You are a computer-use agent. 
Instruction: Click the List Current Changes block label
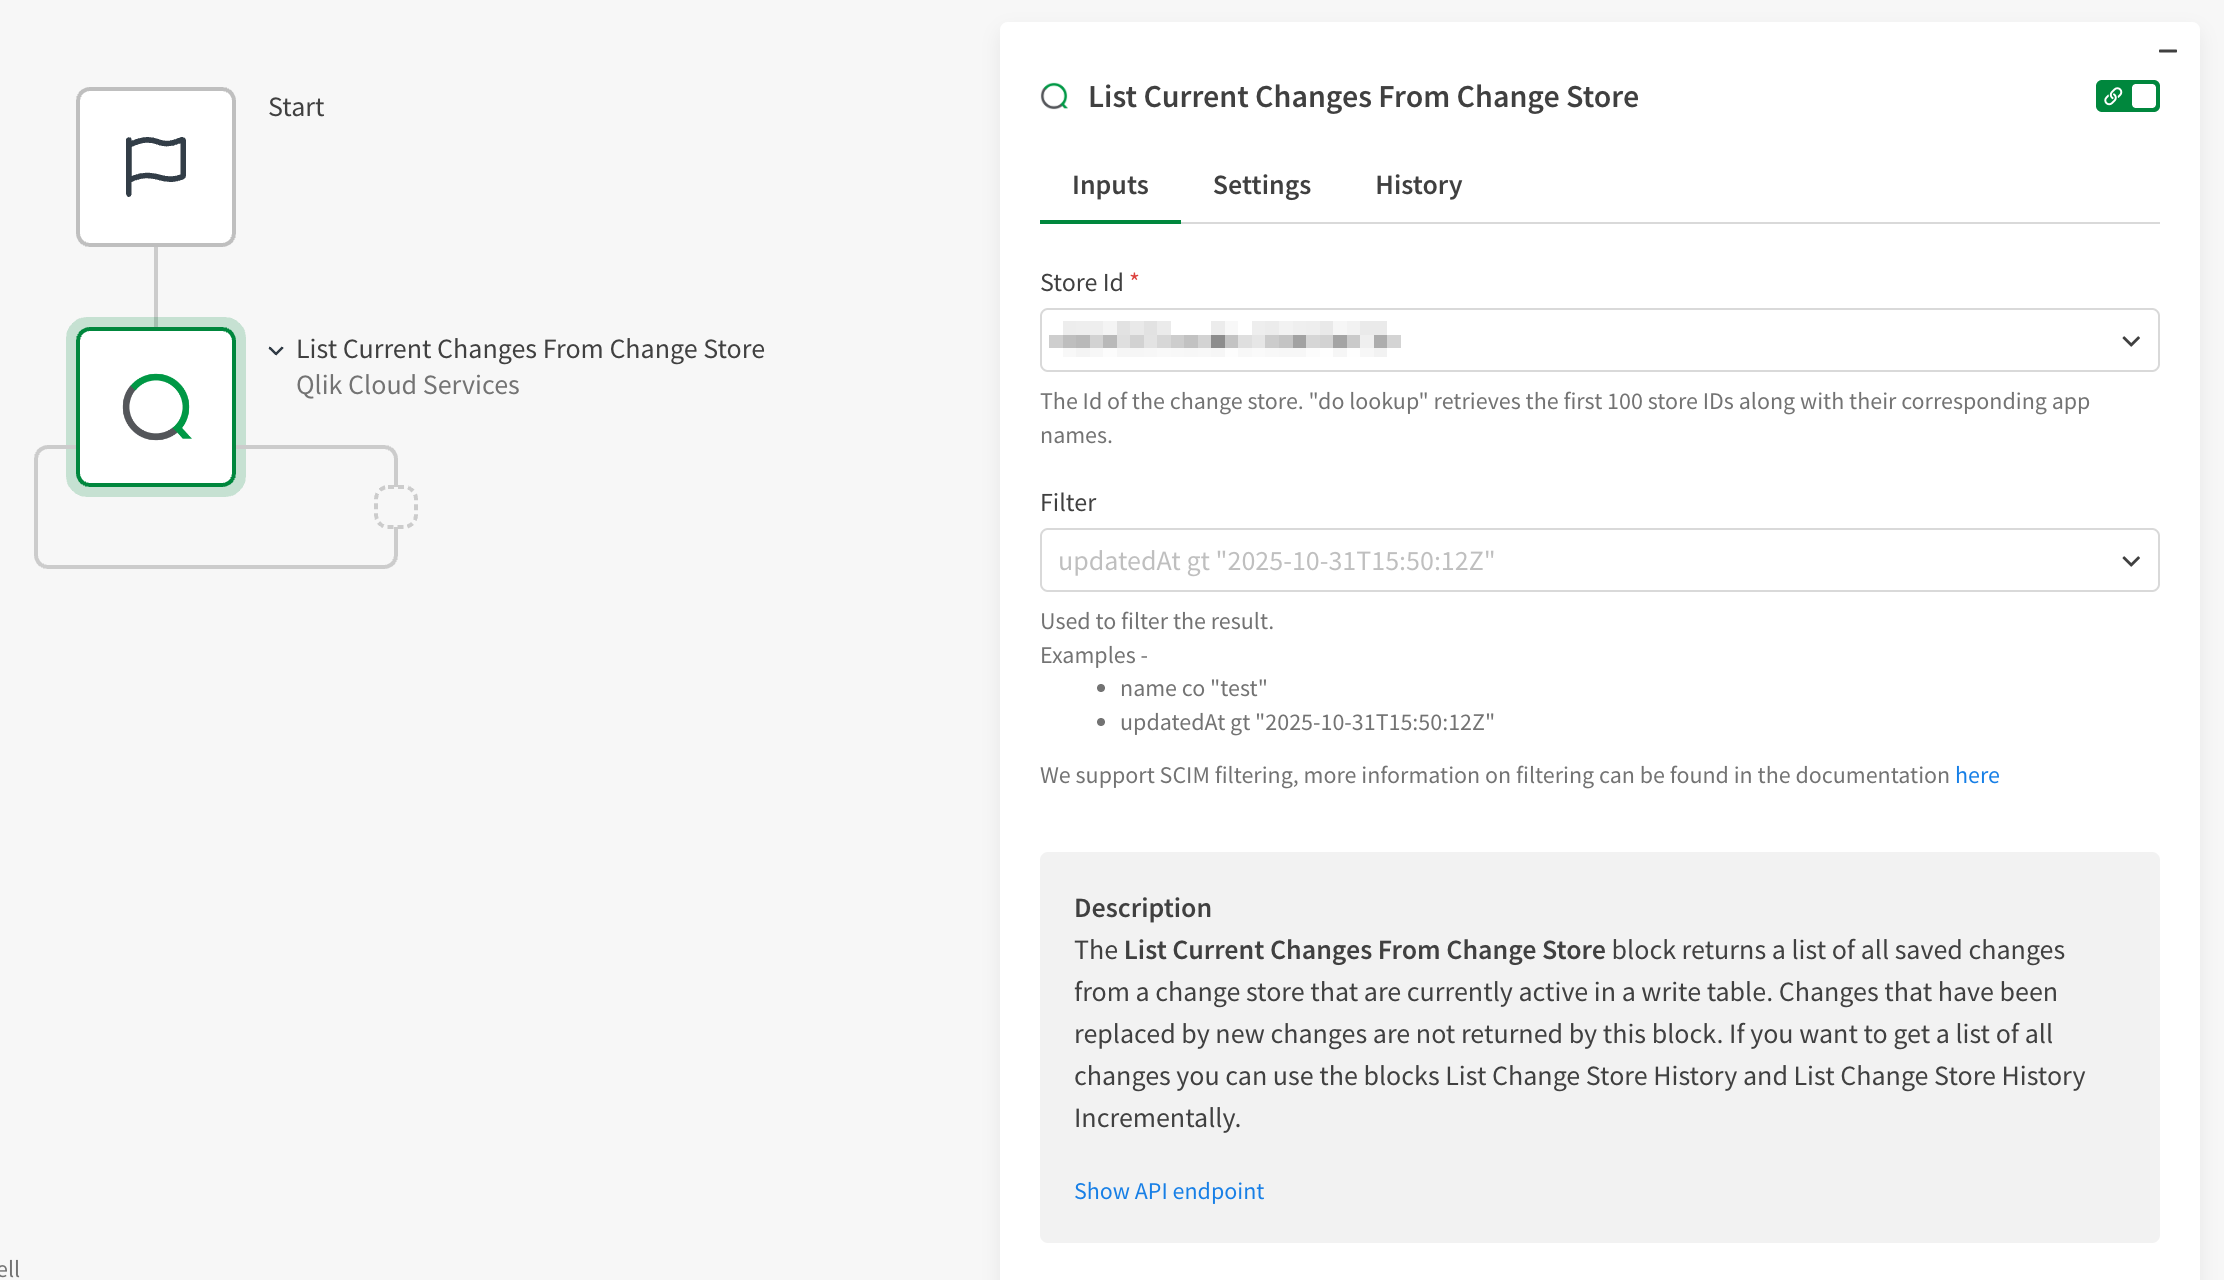[530, 349]
